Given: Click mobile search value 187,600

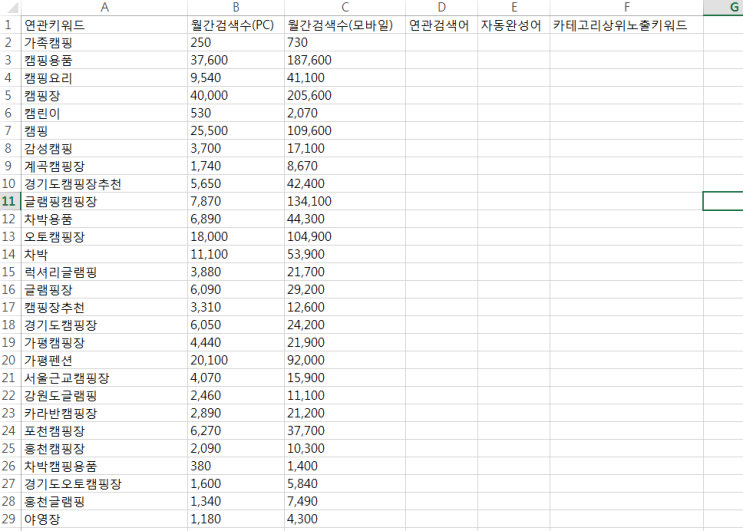Looking at the screenshot, I should click(345, 60).
